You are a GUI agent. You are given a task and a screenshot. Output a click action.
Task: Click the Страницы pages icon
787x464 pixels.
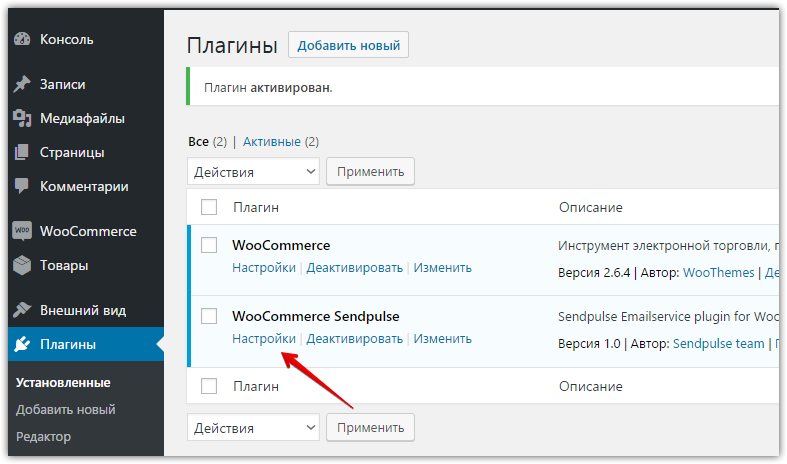point(22,152)
